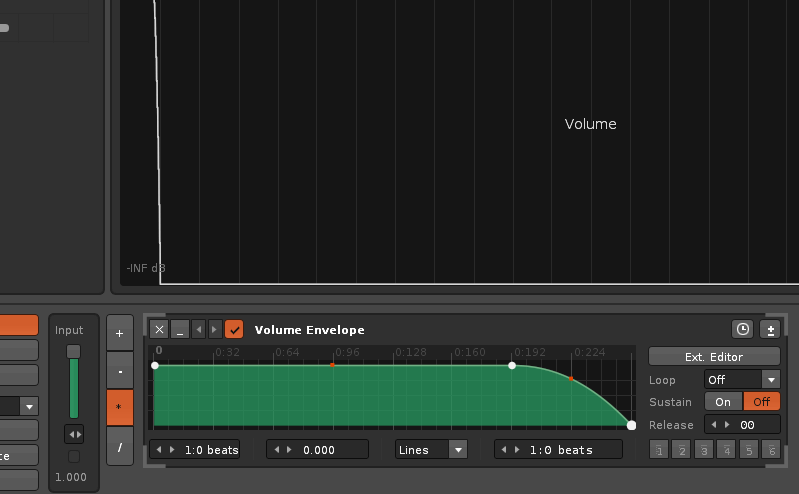799x494 pixels.
Task: Open the Lines curve type dropdown
Action: pyautogui.click(x=431, y=450)
